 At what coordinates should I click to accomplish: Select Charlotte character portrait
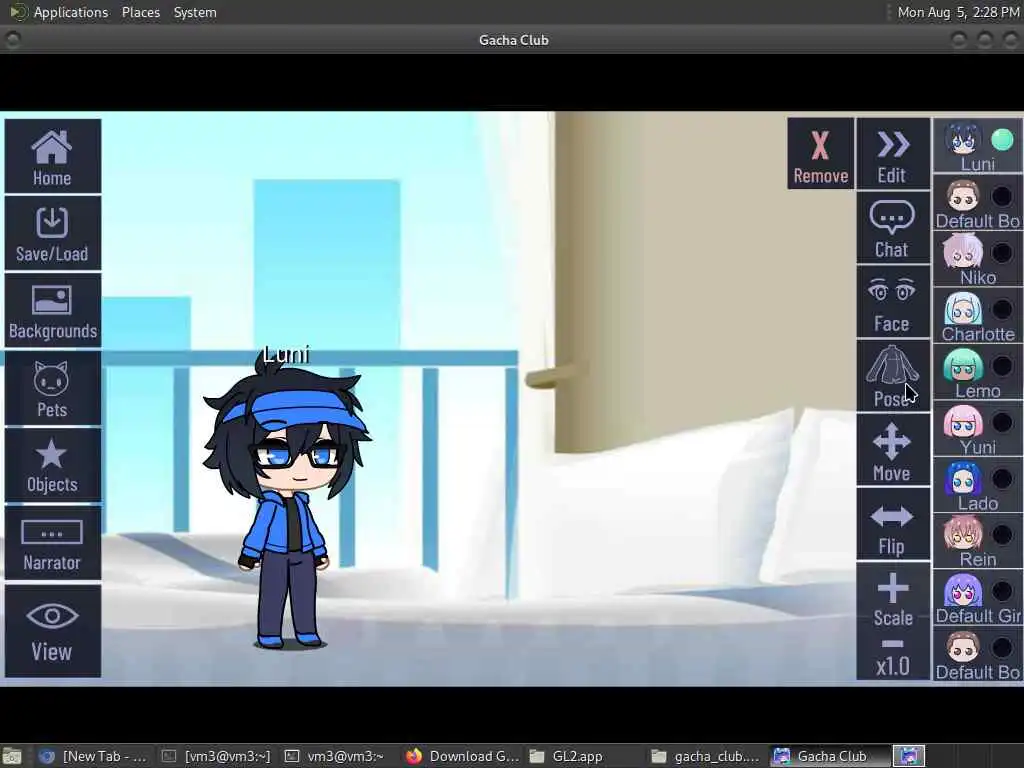pos(963,309)
